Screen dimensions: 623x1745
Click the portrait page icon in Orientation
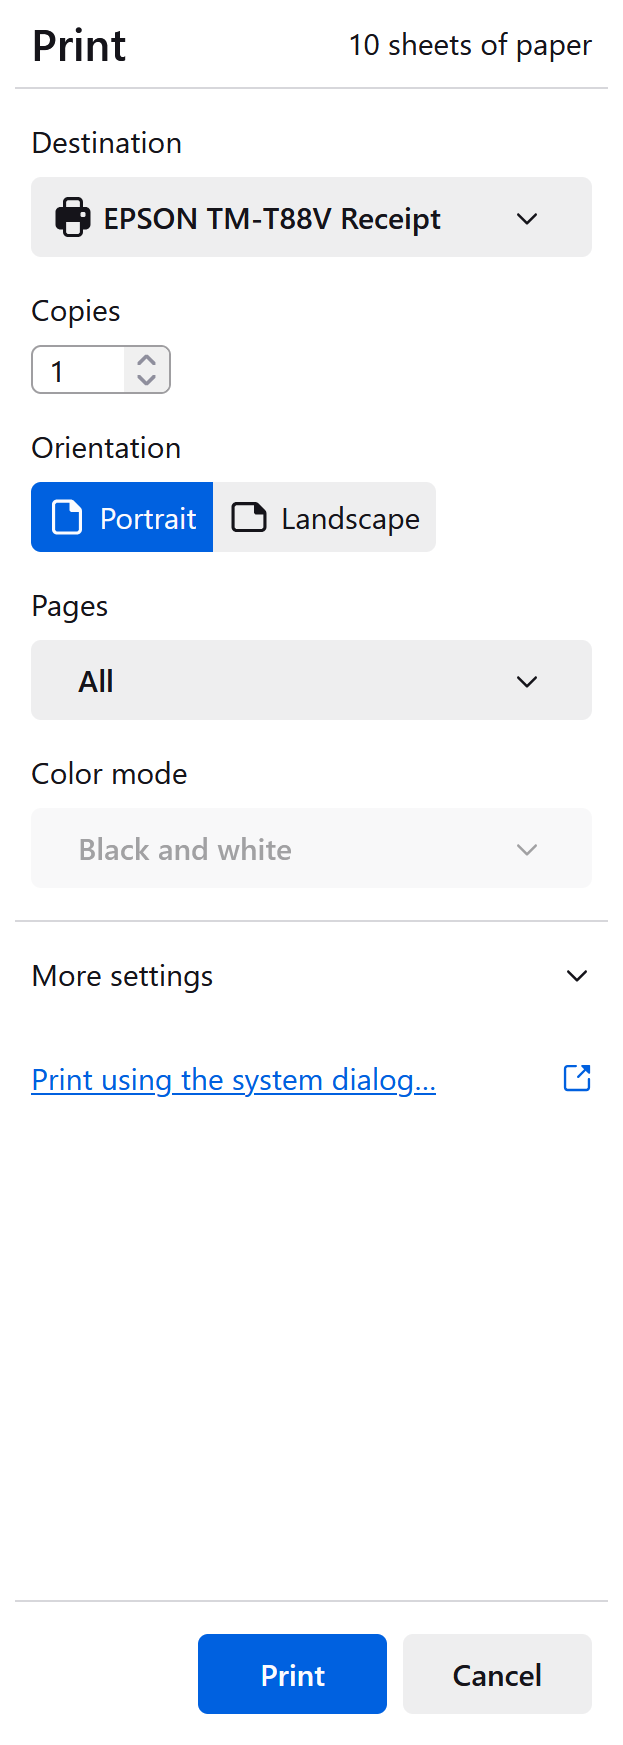pos(68,517)
